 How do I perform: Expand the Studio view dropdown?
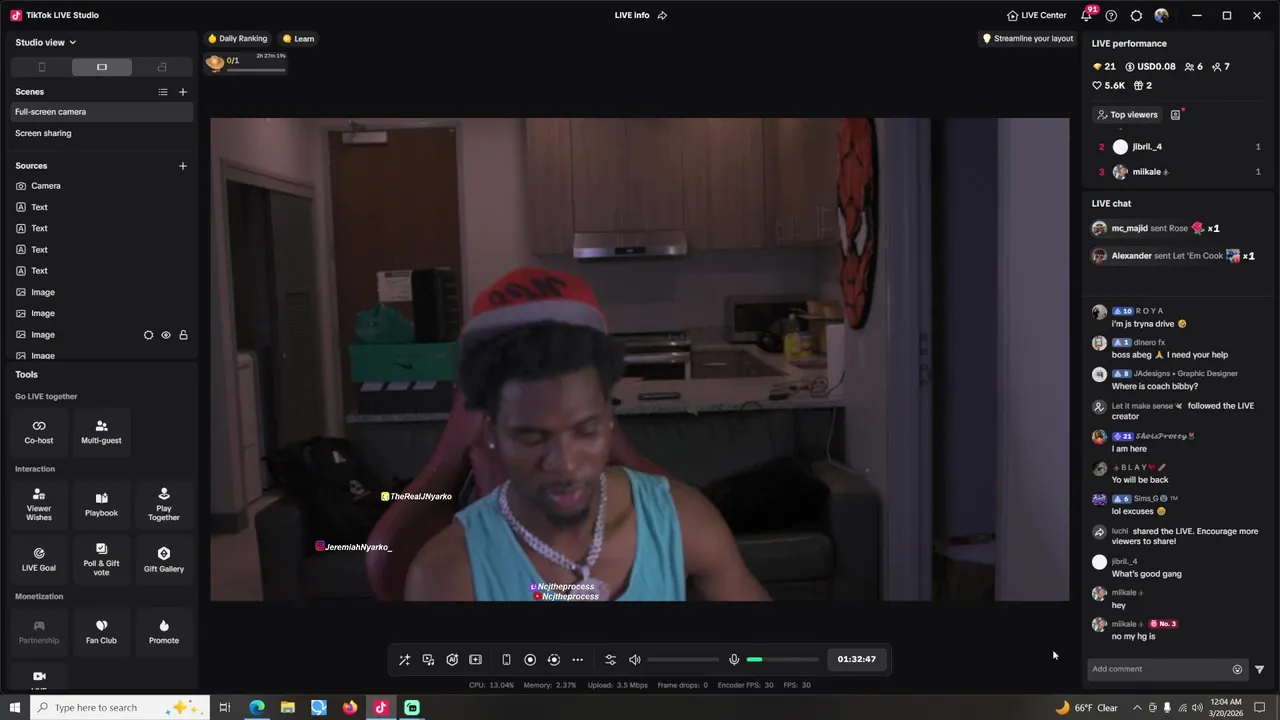pyautogui.click(x=46, y=42)
